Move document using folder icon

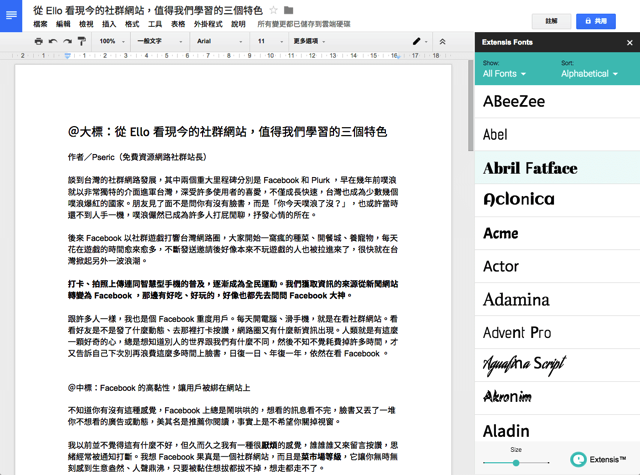[289, 10]
